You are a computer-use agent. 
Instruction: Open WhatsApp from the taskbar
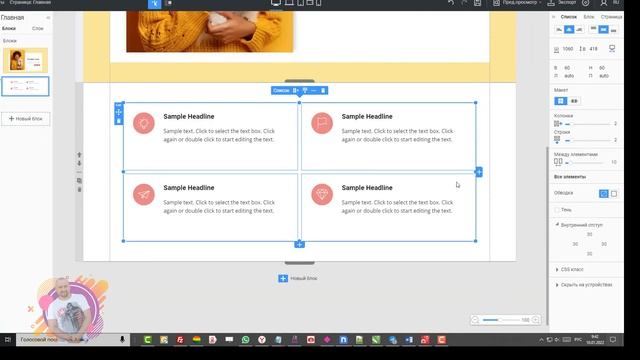(245, 340)
